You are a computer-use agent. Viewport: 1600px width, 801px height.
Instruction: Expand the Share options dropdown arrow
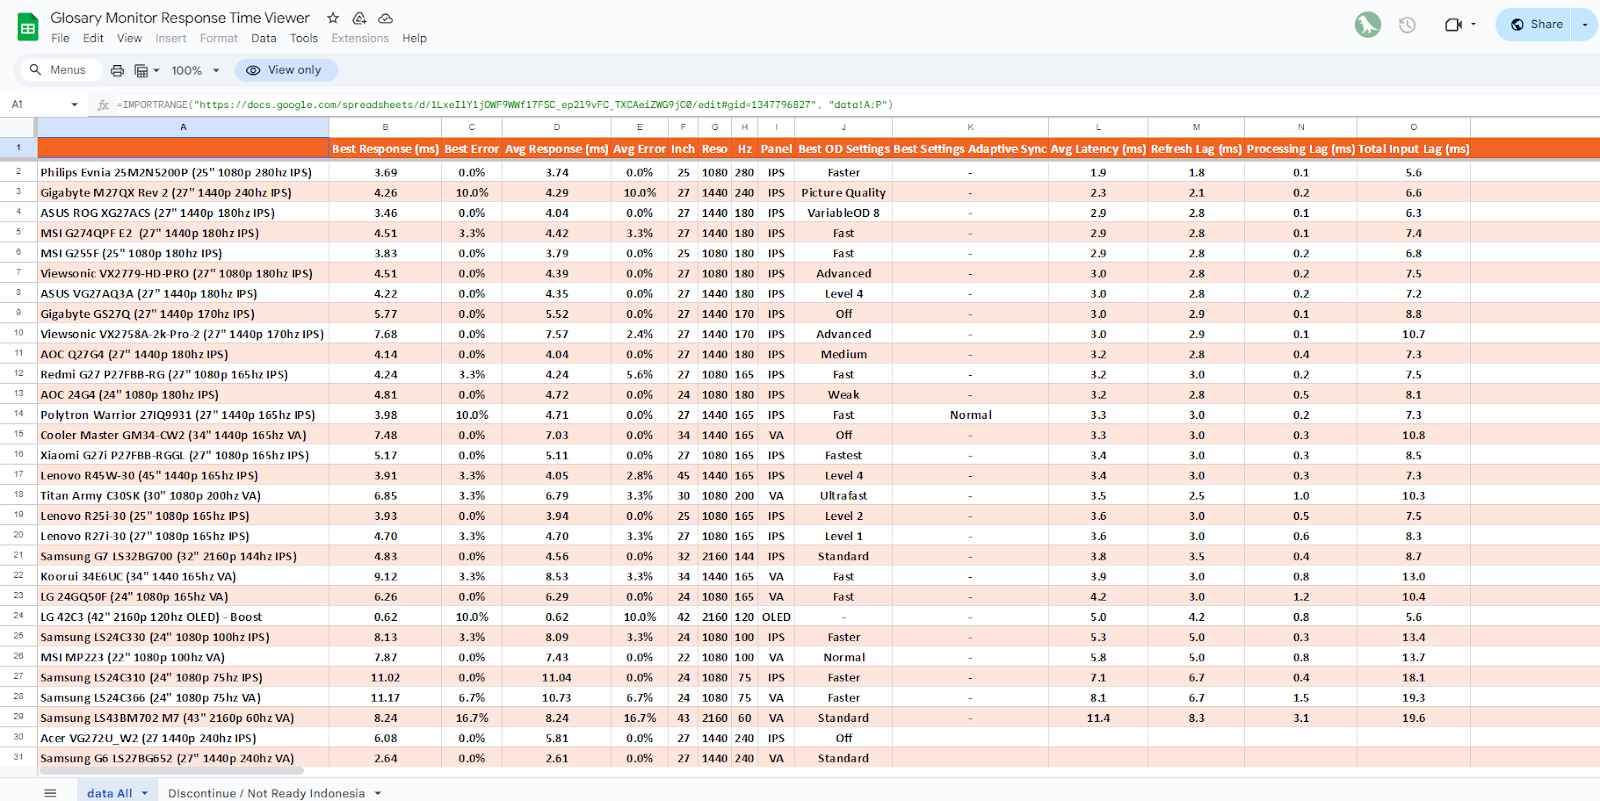pyautogui.click(x=1585, y=25)
